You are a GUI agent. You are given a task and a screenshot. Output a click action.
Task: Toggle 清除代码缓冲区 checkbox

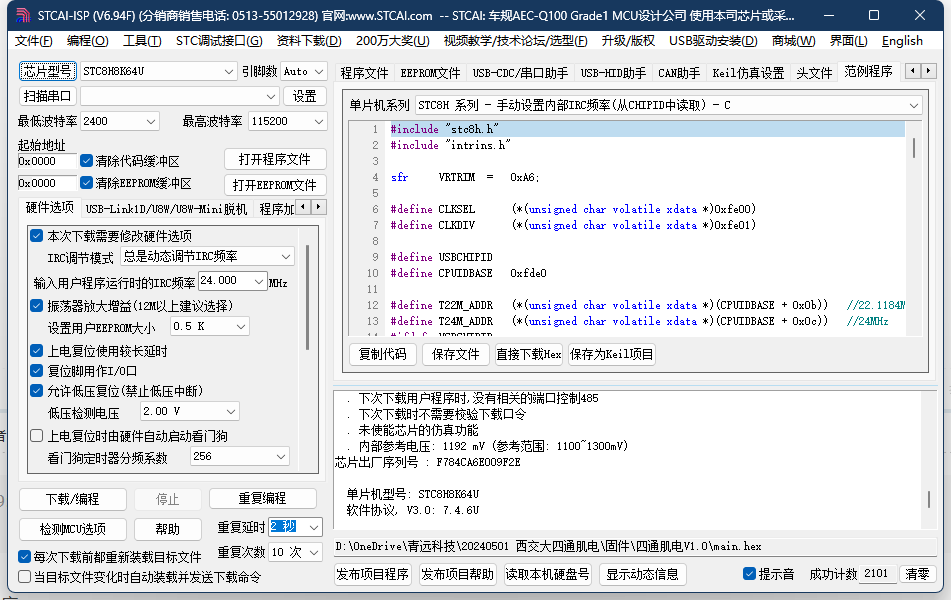click(x=87, y=161)
